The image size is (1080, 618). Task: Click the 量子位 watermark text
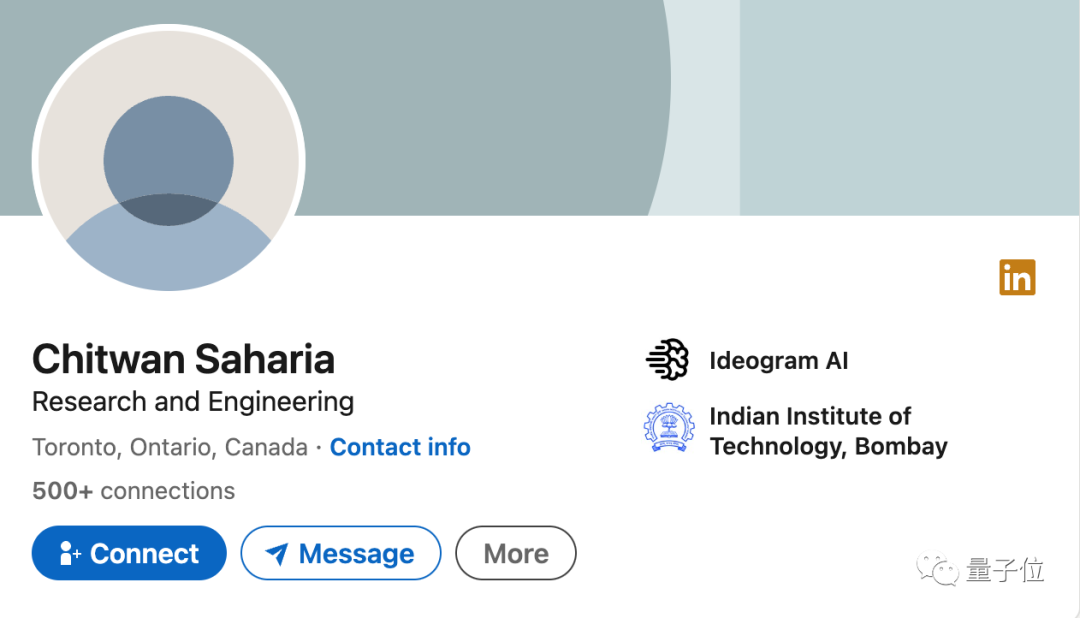click(x=1005, y=570)
